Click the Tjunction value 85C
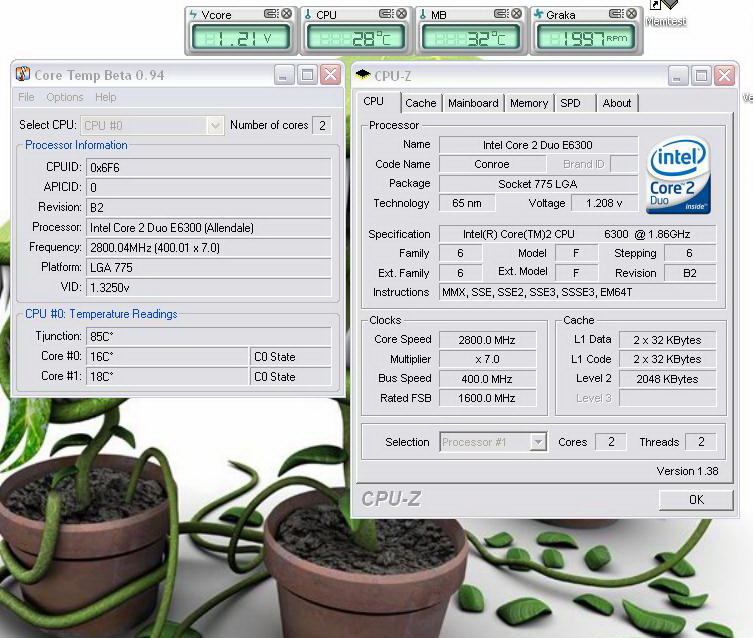The image size is (753, 638). pos(208,337)
